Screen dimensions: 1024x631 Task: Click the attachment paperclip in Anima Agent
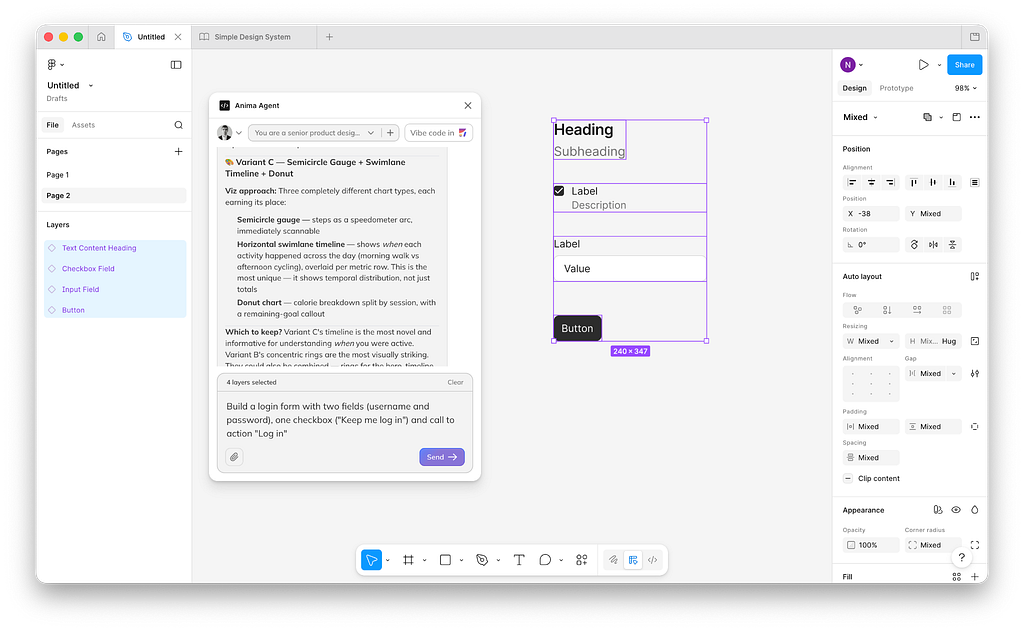coord(234,457)
